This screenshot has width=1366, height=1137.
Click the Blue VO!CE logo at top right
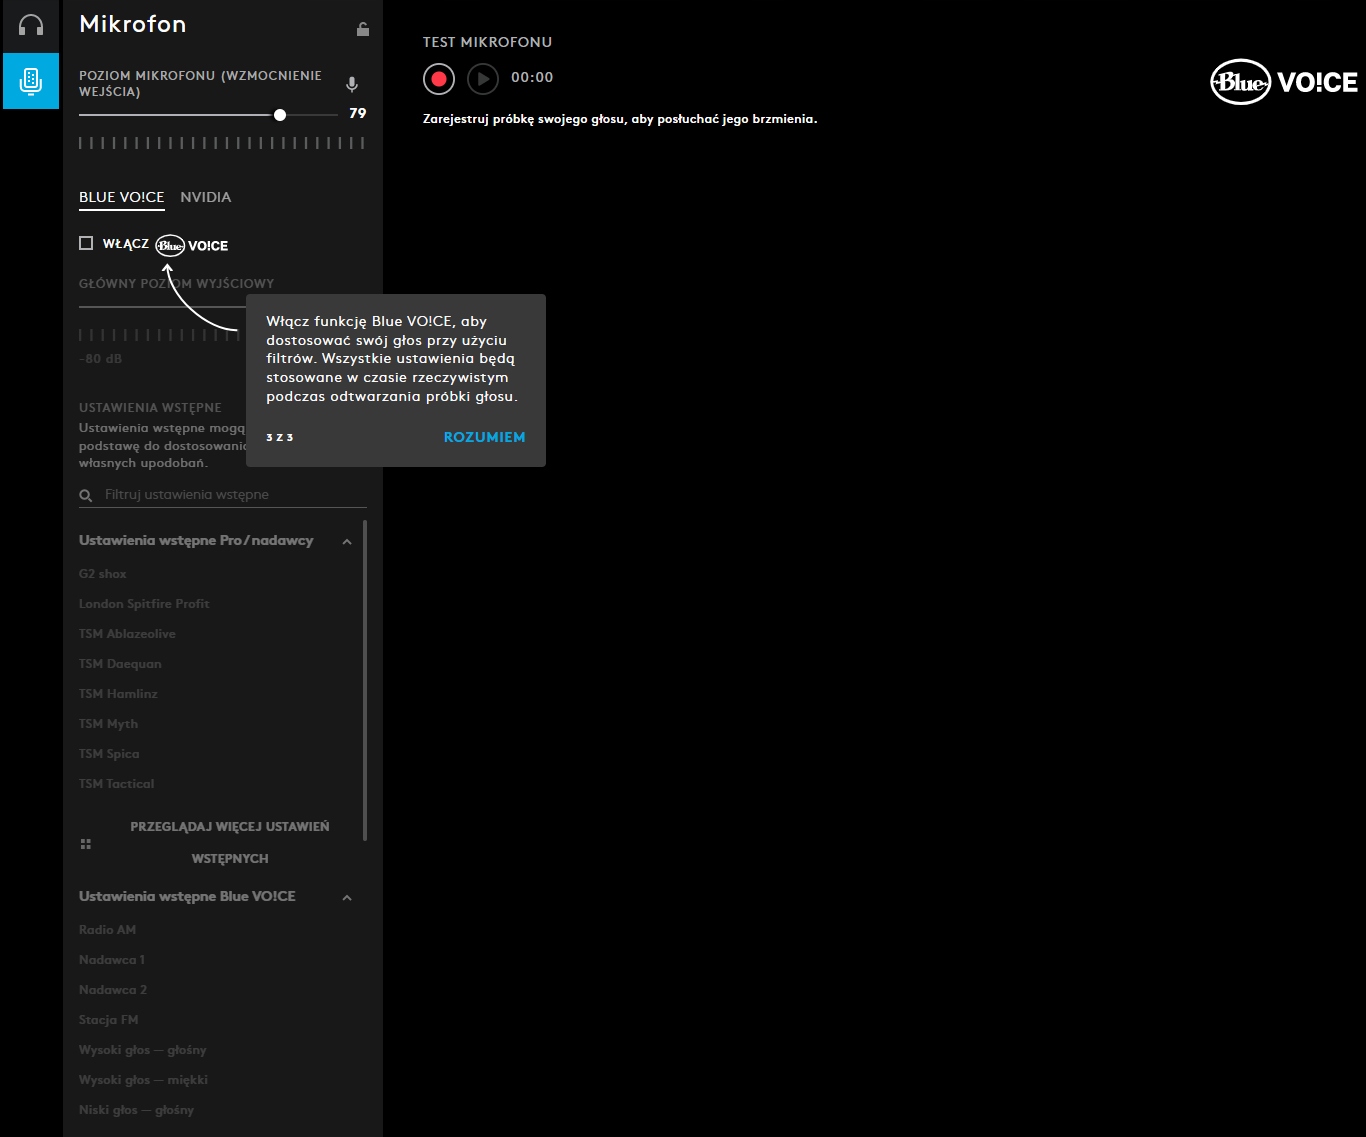point(1284,82)
